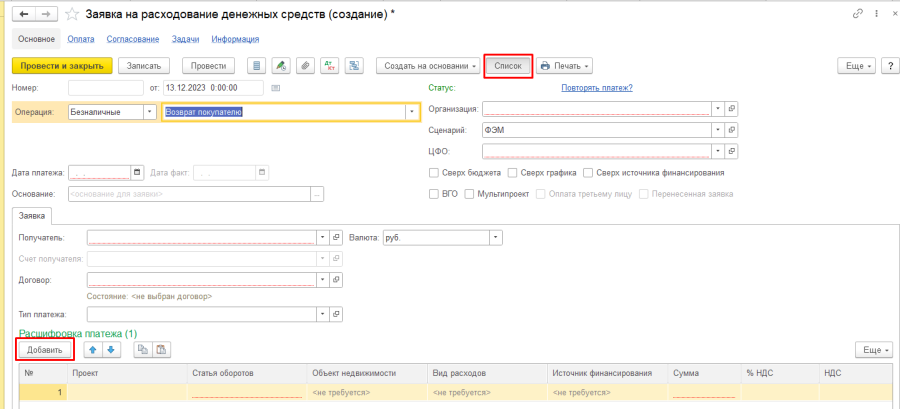Image resolution: width=900 pixels, height=409 pixels.
Task: Toggle the Сверх графика checkbox
Action: point(513,173)
